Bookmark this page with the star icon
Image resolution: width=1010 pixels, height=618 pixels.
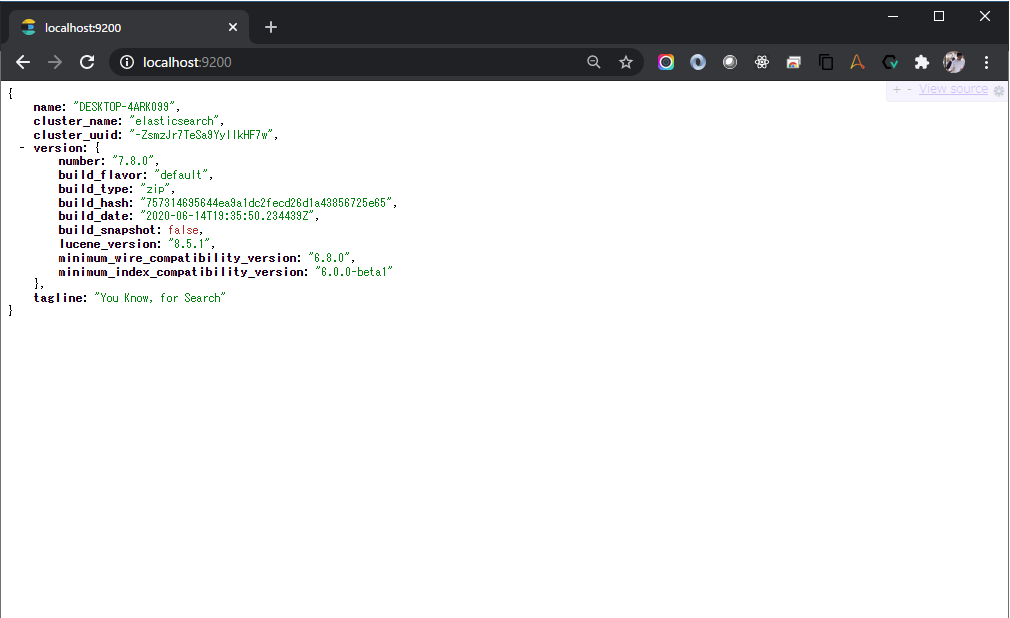[625, 62]
